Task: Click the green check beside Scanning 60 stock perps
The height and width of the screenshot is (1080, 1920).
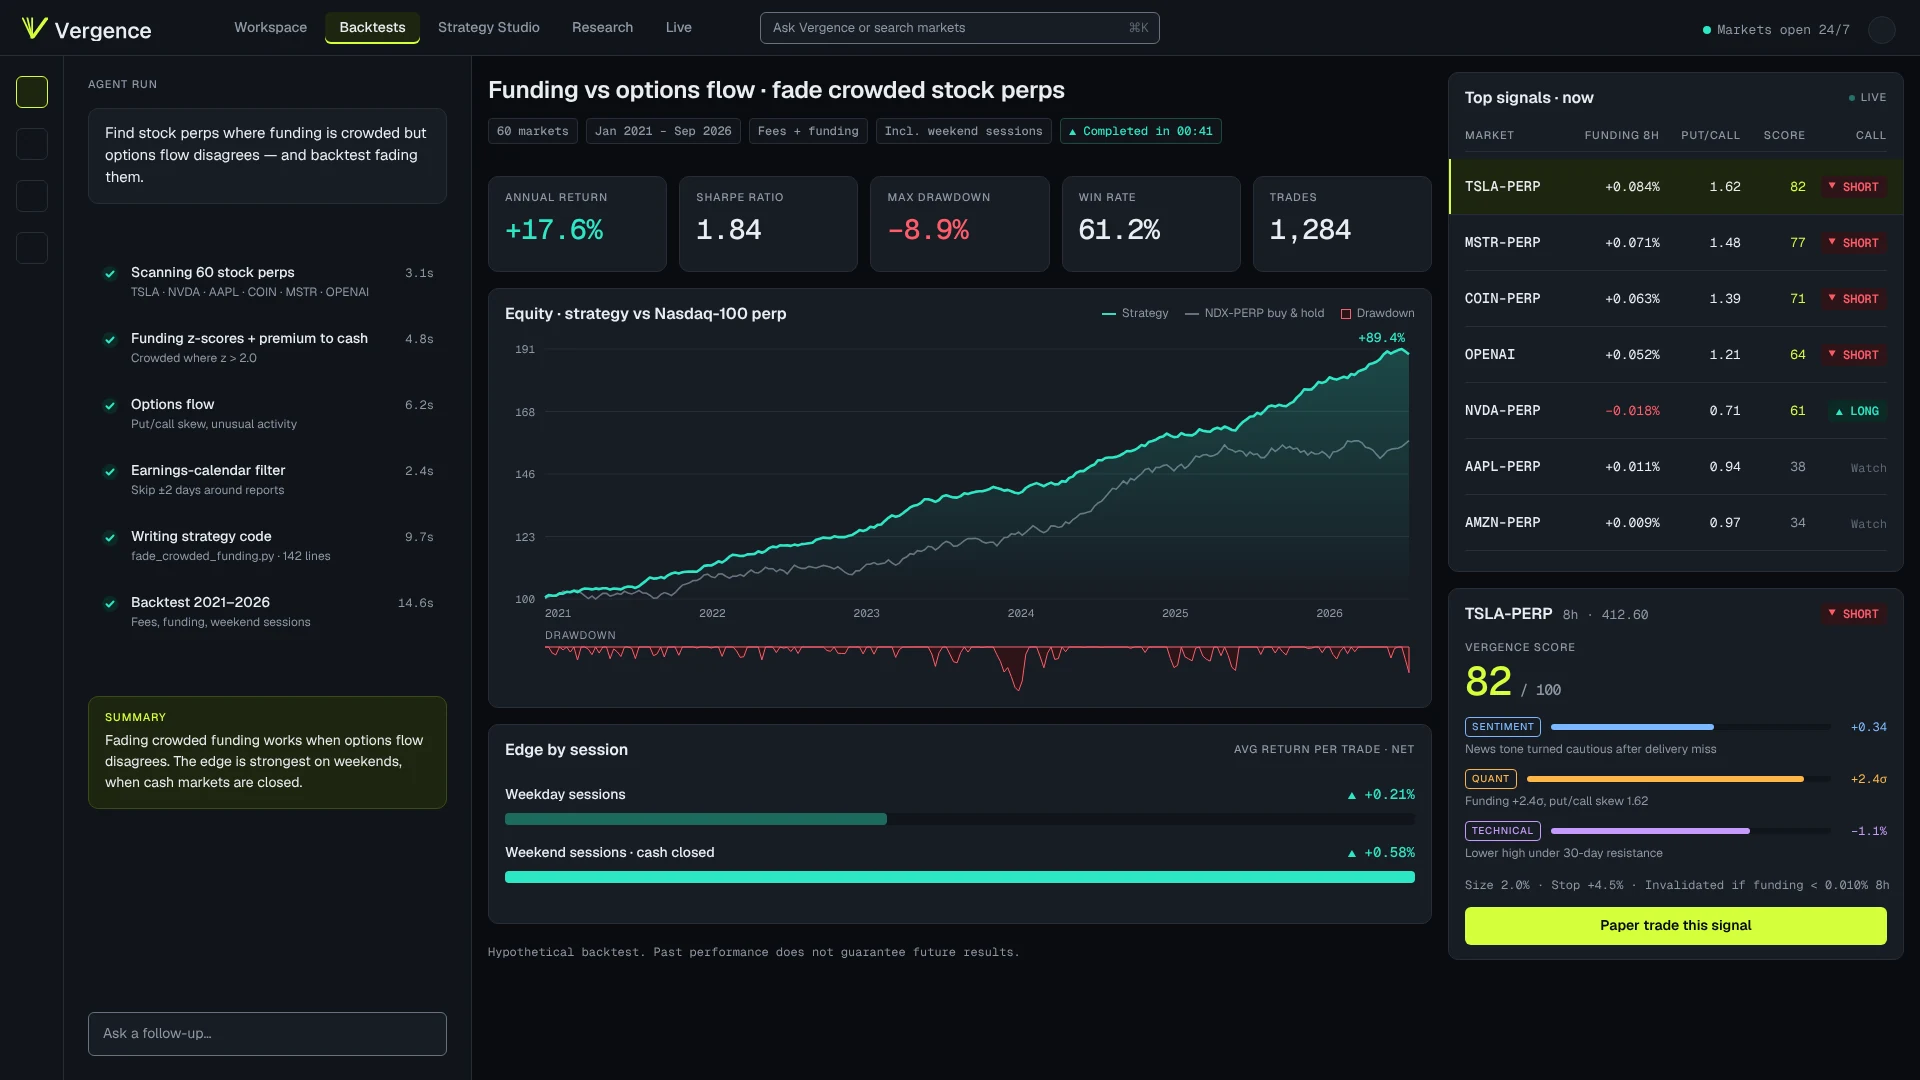Action: tap(110, 273)
